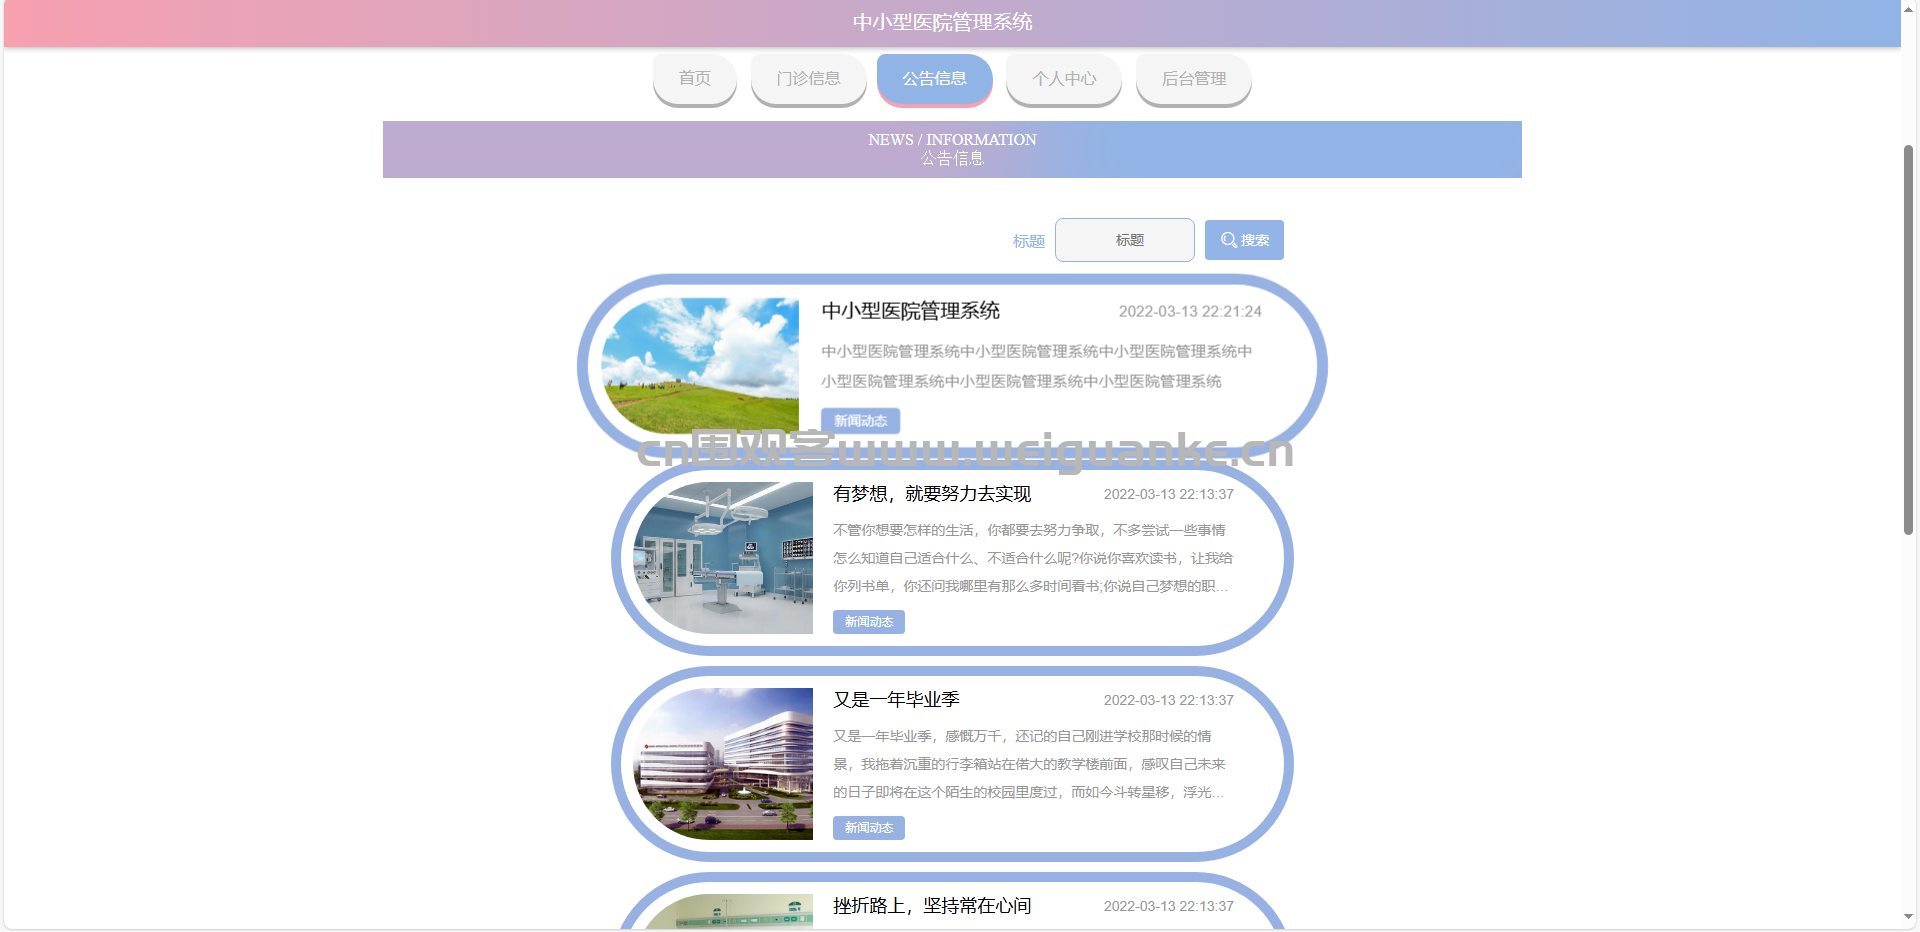Click the 标题 label beside search field
This screenshot has width=1920, height=932.
tap(1029, 241)
